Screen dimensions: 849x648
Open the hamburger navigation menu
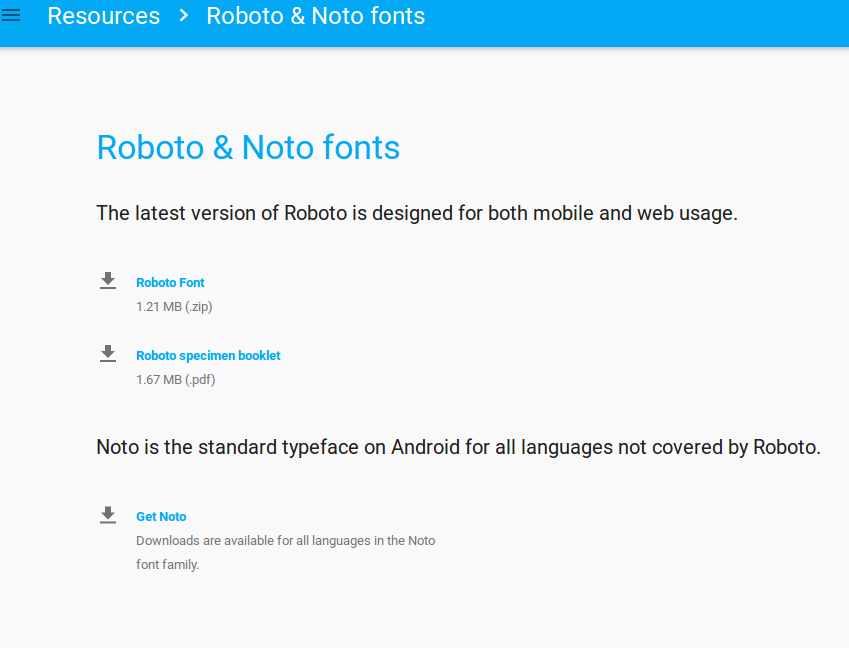point(11,16)
